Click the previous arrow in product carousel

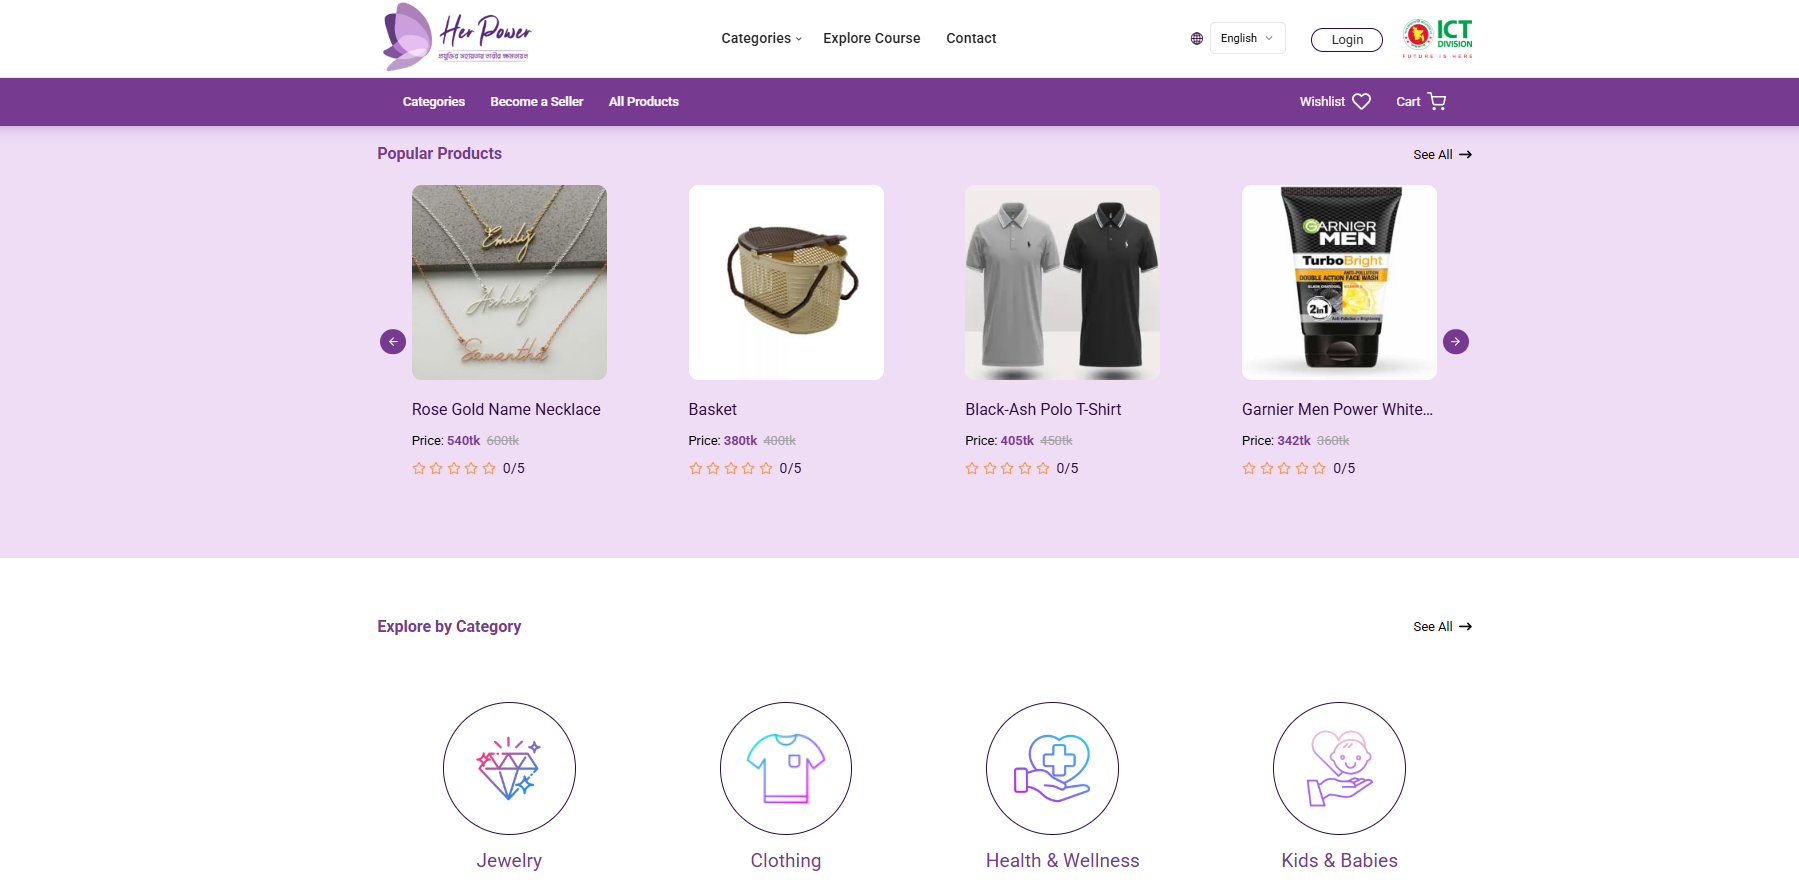[393, 342]
